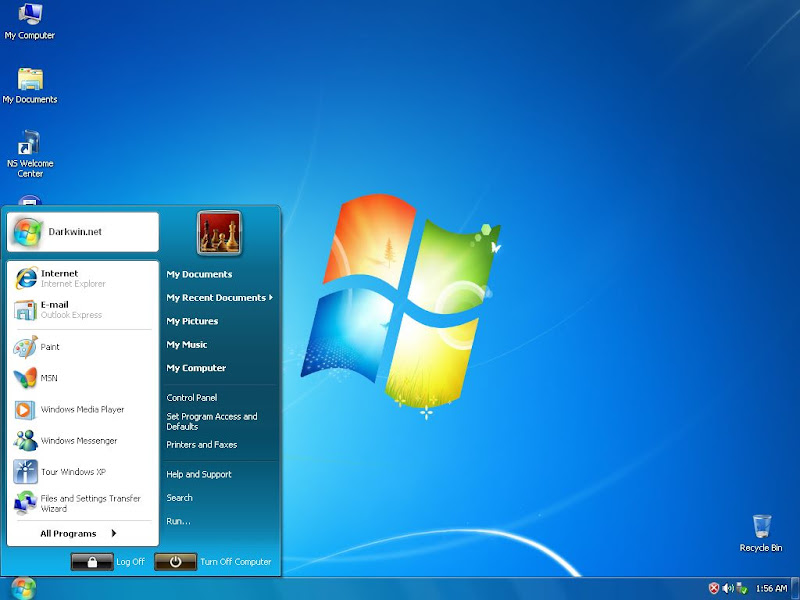This screenshot has width=800, height=600.
Task: Launch MSN from the Start menu
Action: pyautogui.click(x=48, y=378)
